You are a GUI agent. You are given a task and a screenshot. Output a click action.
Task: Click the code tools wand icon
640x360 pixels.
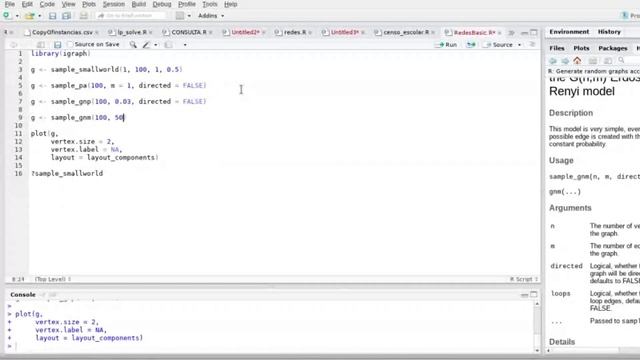click(146, 44)
